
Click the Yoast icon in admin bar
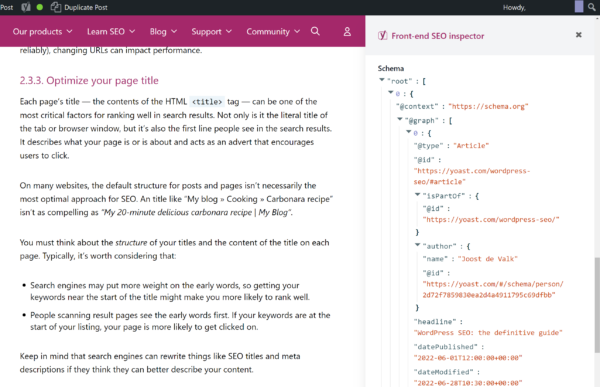pos(26,7)
